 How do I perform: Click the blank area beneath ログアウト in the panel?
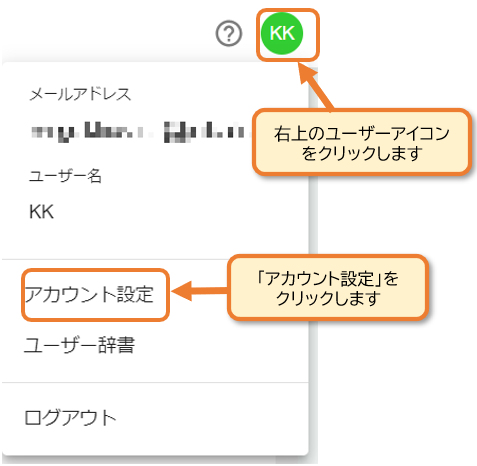click(x=155, y=442)
